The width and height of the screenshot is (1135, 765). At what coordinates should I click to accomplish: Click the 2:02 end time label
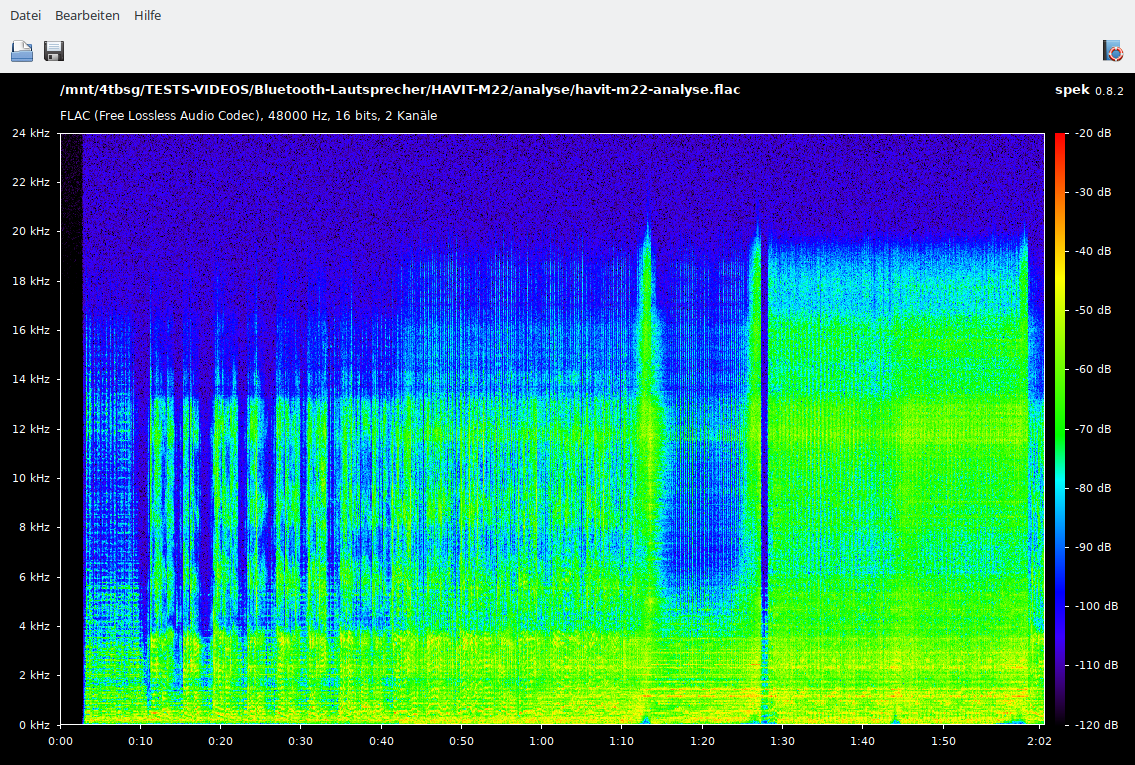click(1039, 741)
